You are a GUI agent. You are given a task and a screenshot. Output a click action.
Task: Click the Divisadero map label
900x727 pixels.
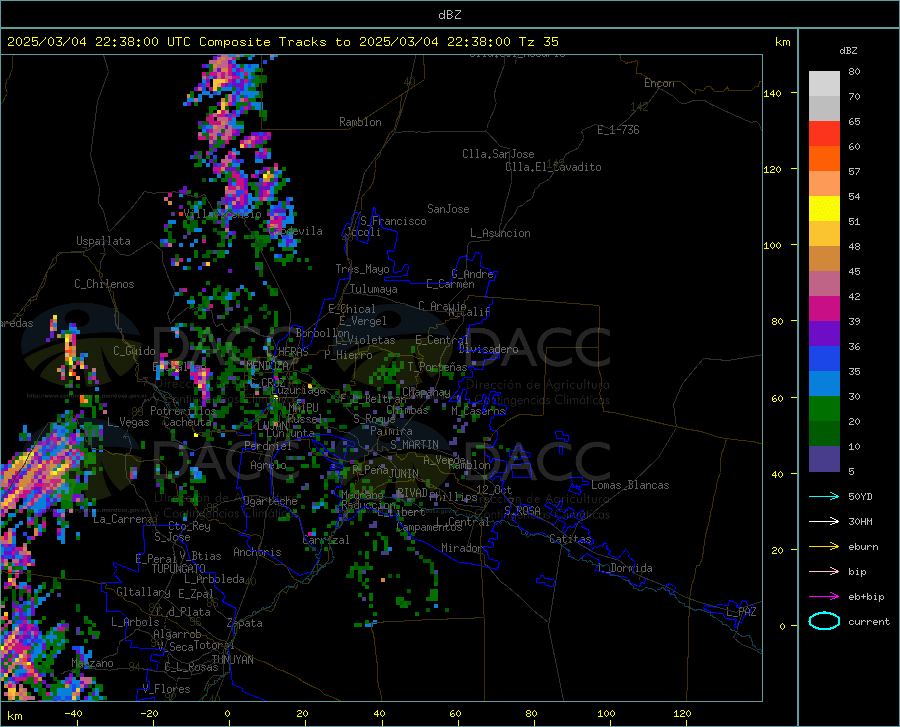488,349
